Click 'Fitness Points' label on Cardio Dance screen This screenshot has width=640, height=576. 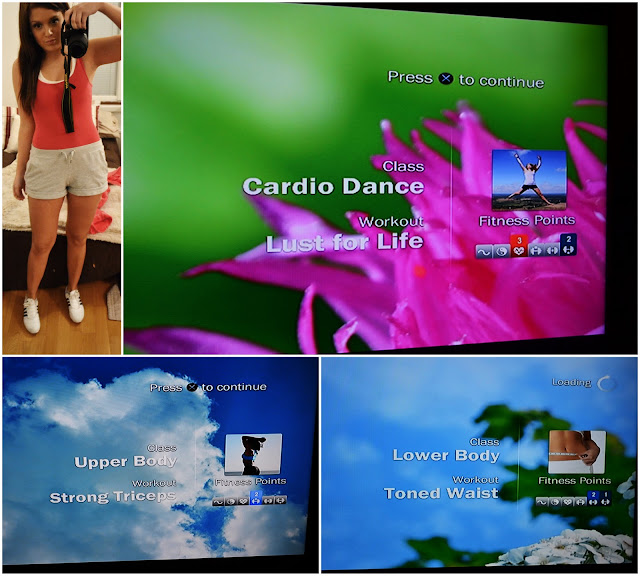527,221
